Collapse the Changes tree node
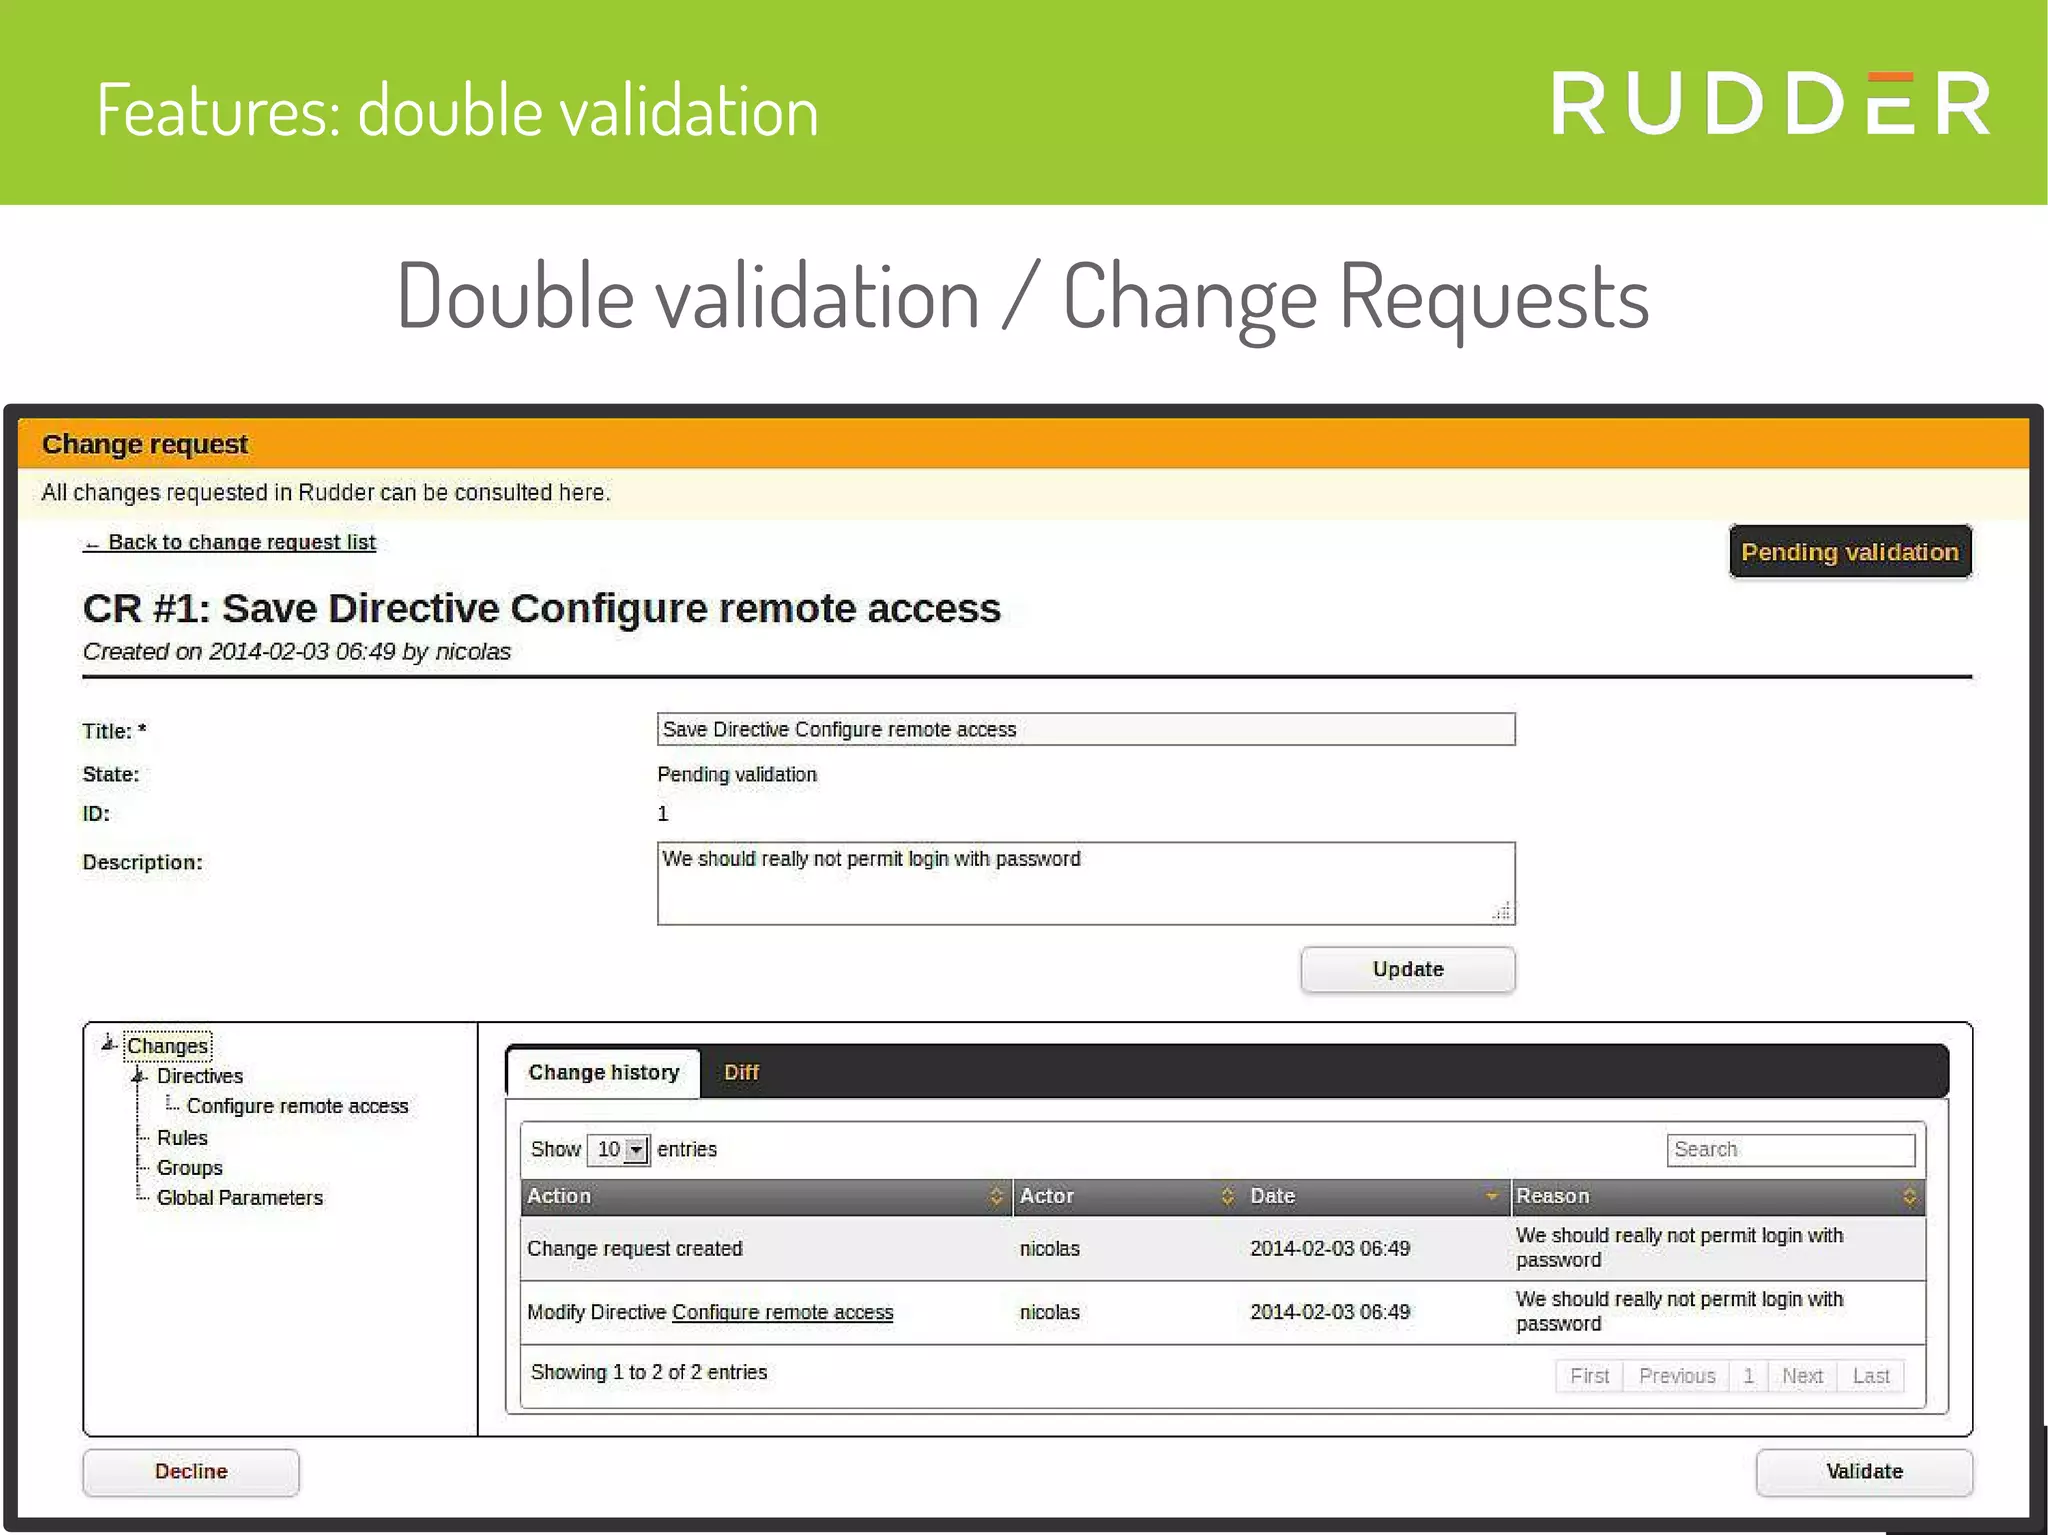 pos(109,1045)
